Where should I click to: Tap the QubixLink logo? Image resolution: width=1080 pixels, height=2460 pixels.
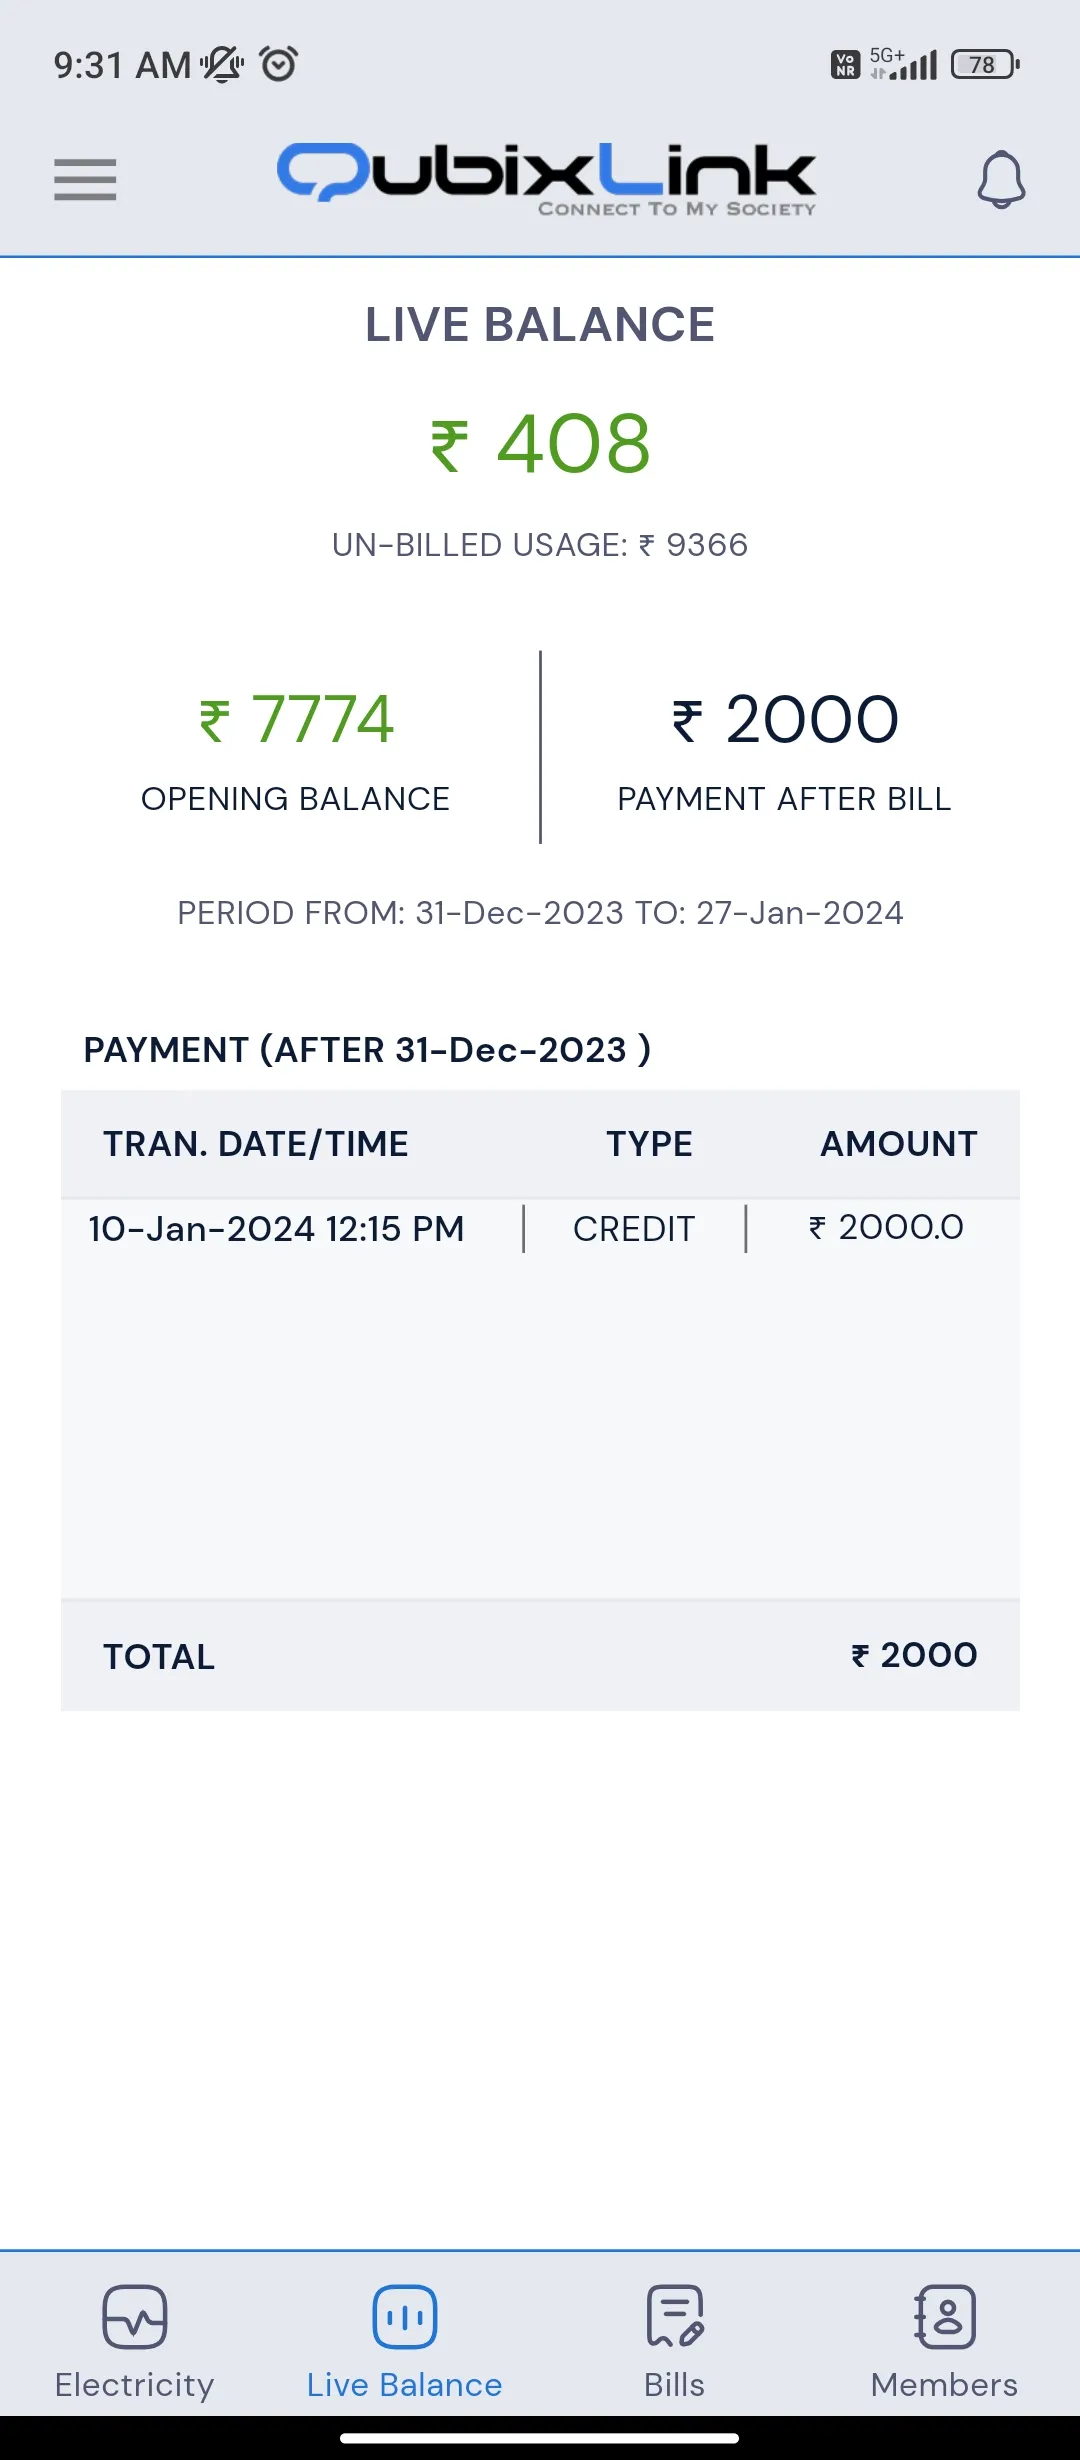pos(546,178)
